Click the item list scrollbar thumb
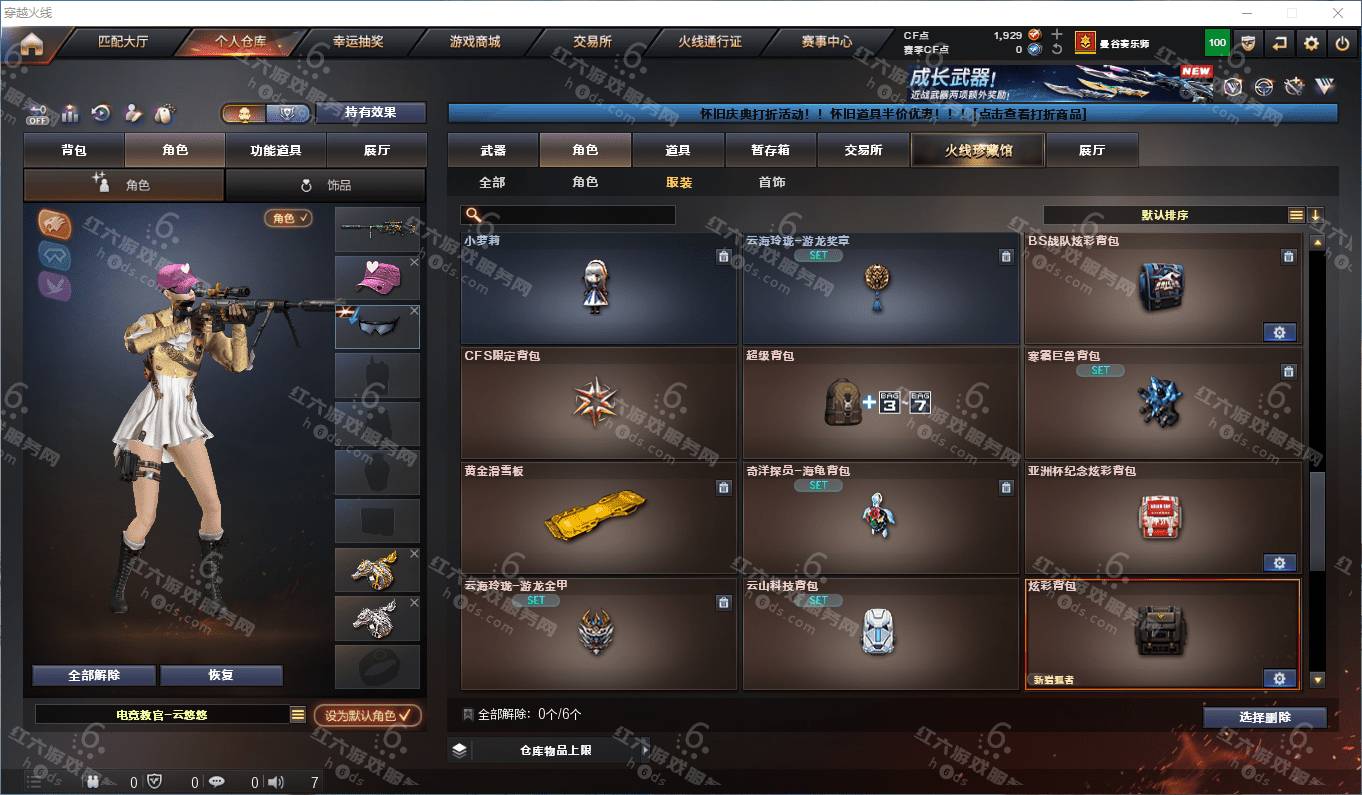The height and width of the screenshot is (795, 1362). (x=1317, y=520)
